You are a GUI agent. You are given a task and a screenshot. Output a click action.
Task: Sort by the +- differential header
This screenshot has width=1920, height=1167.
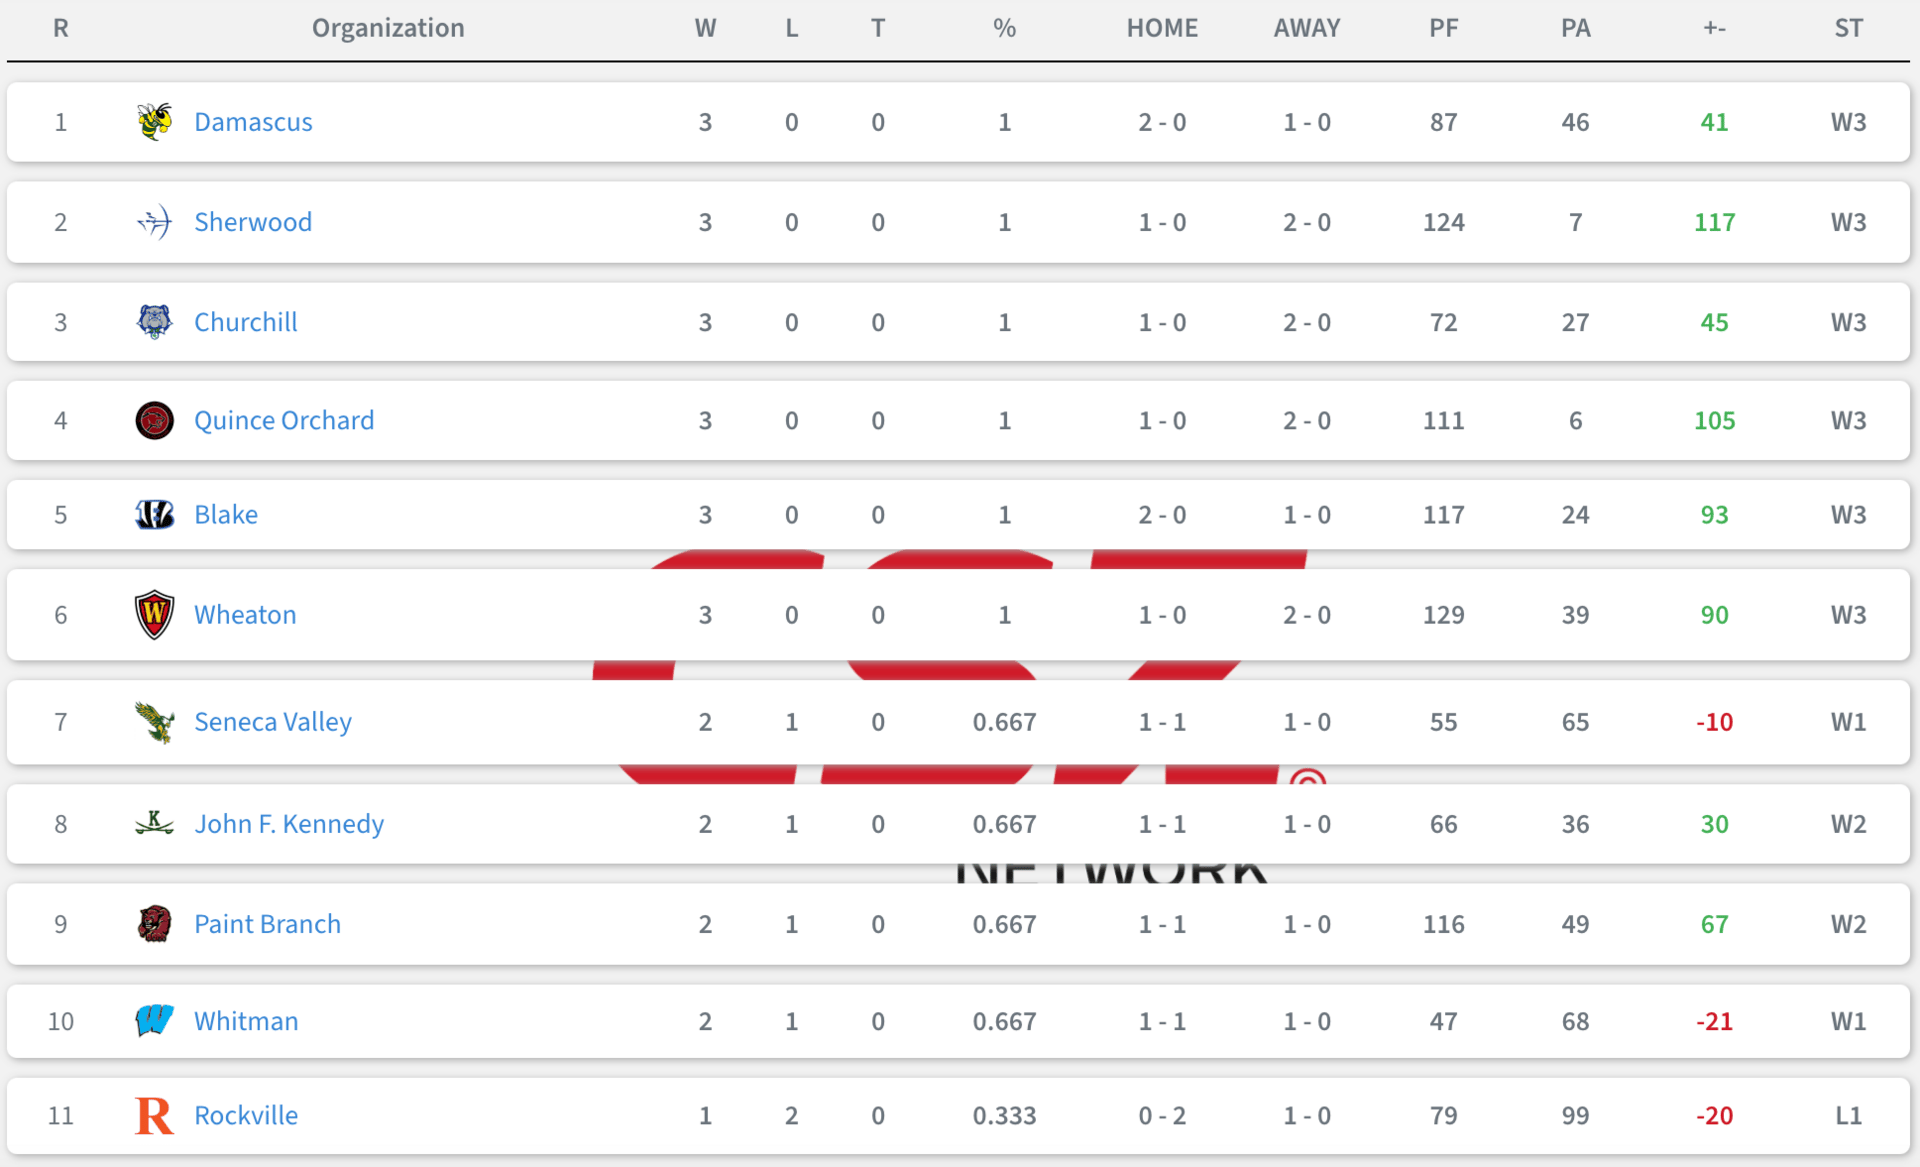tap(1714, 28)
